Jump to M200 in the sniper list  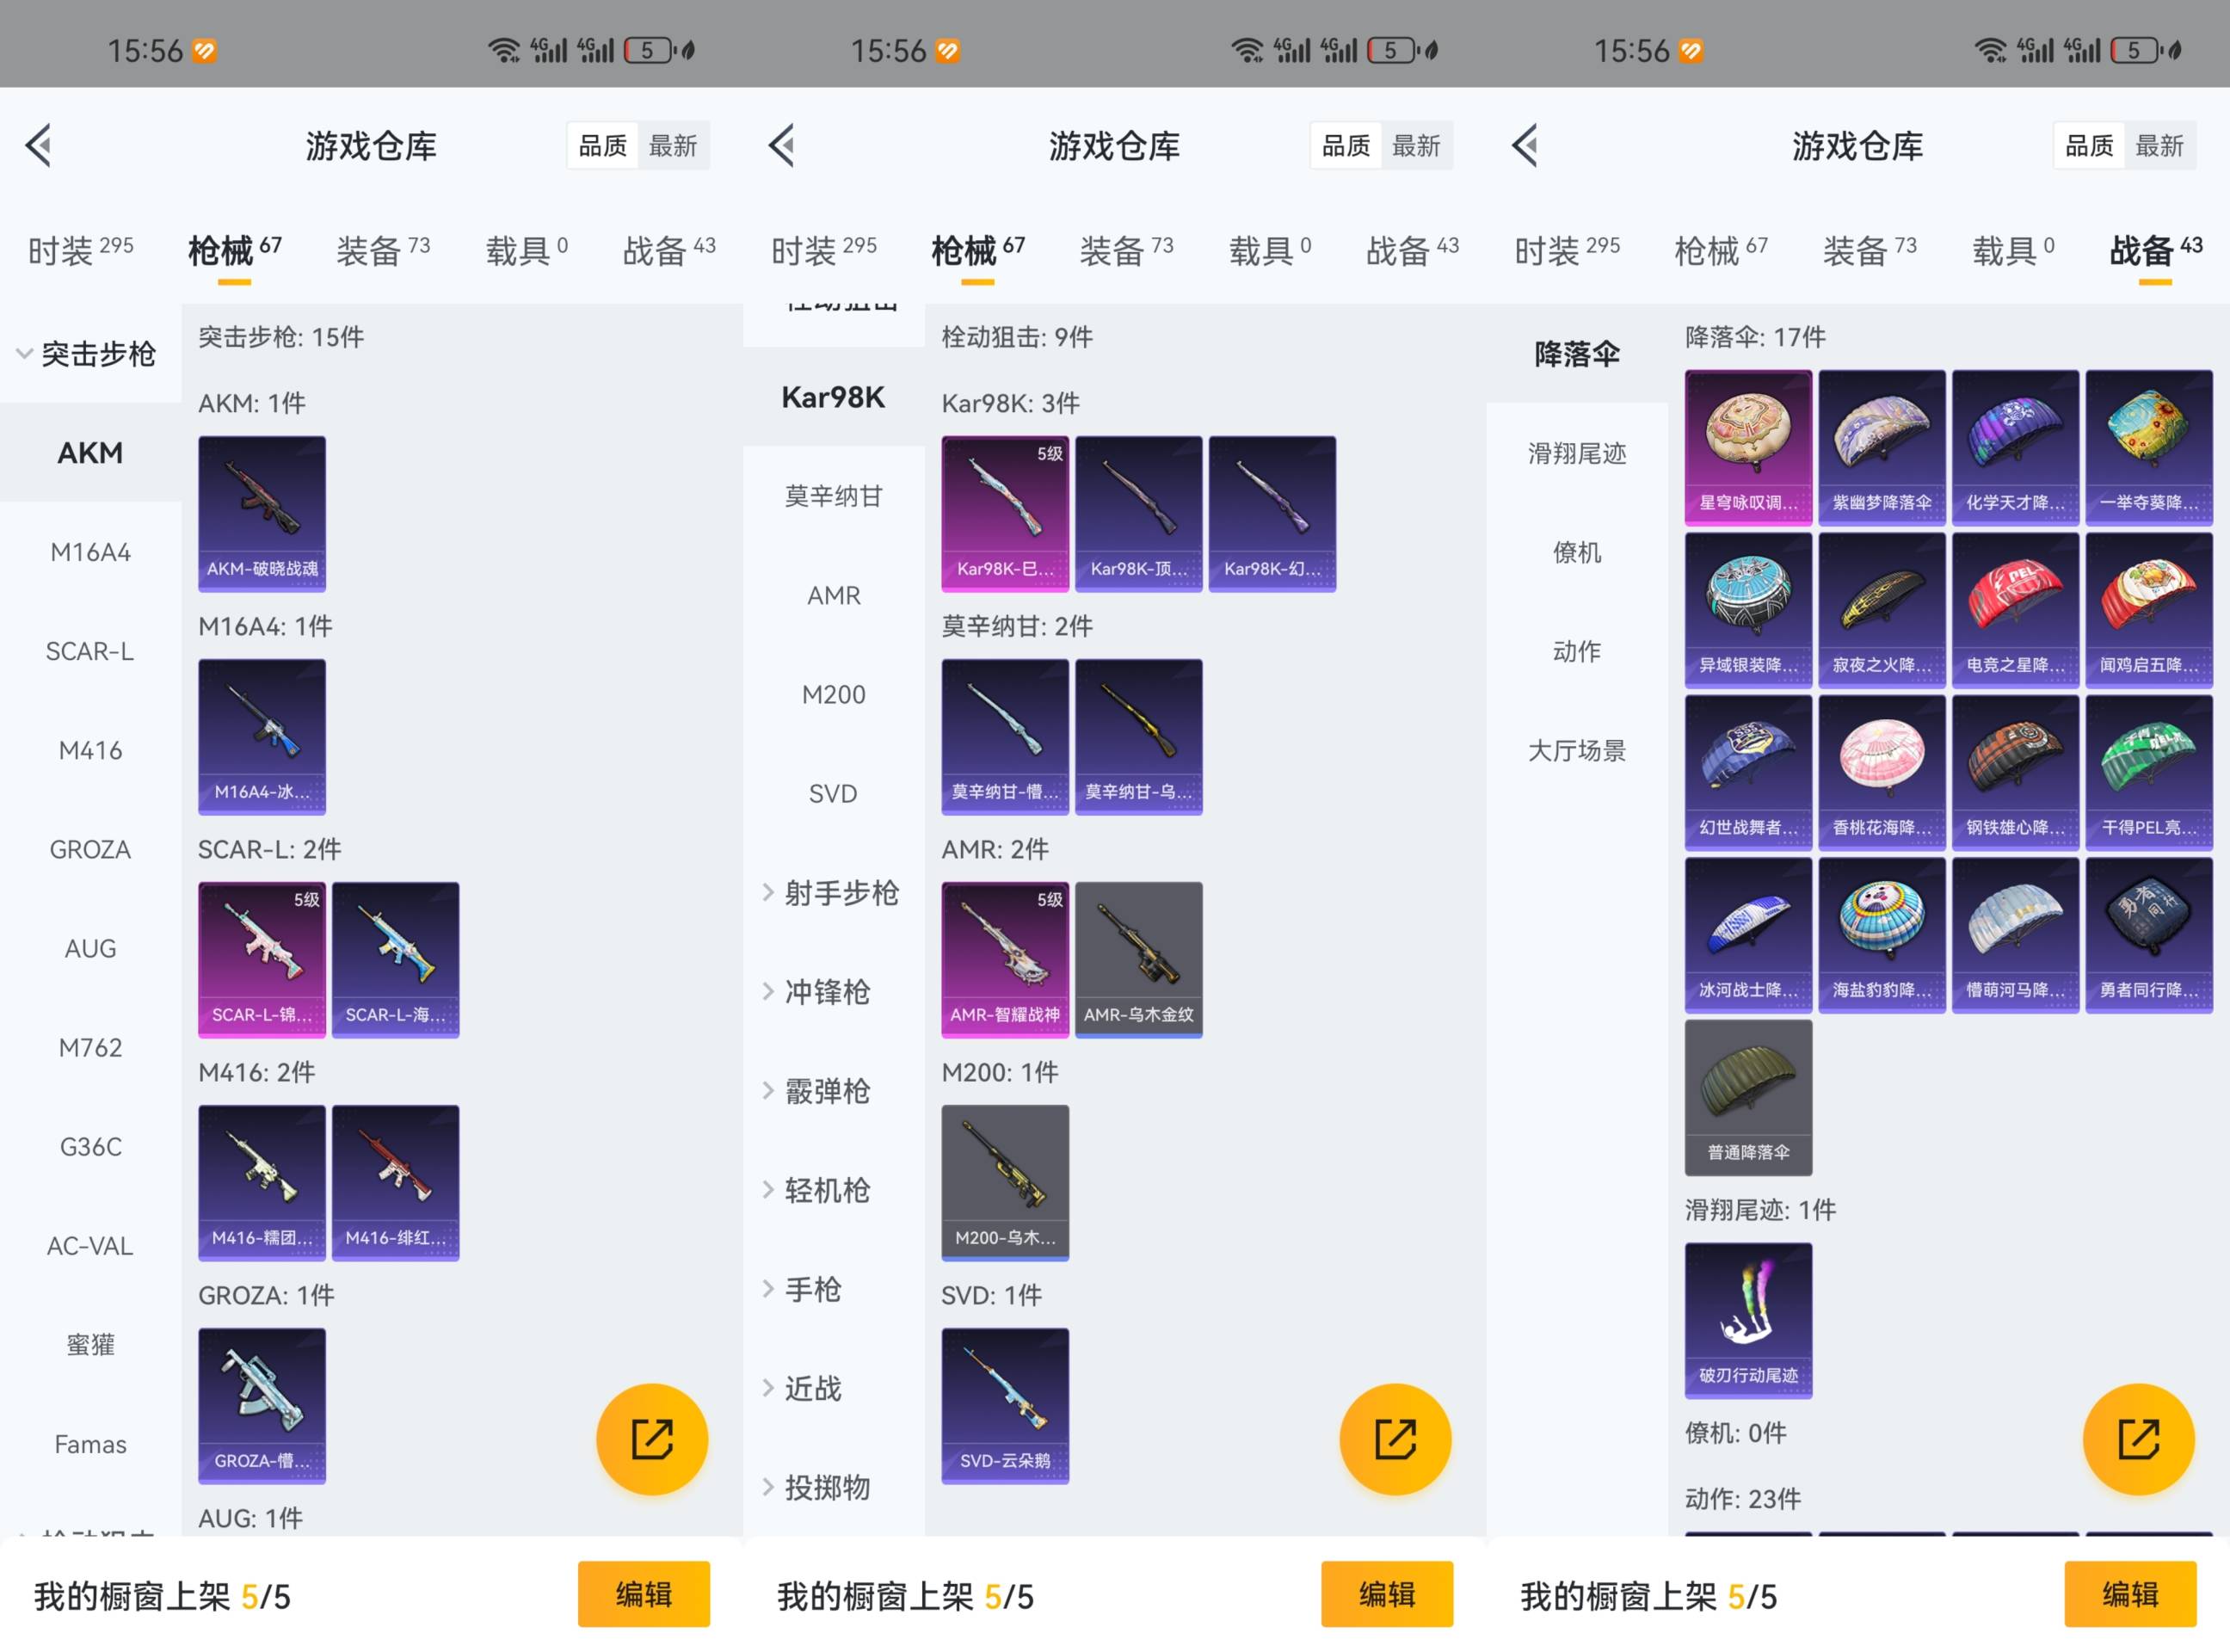(833, 694)
